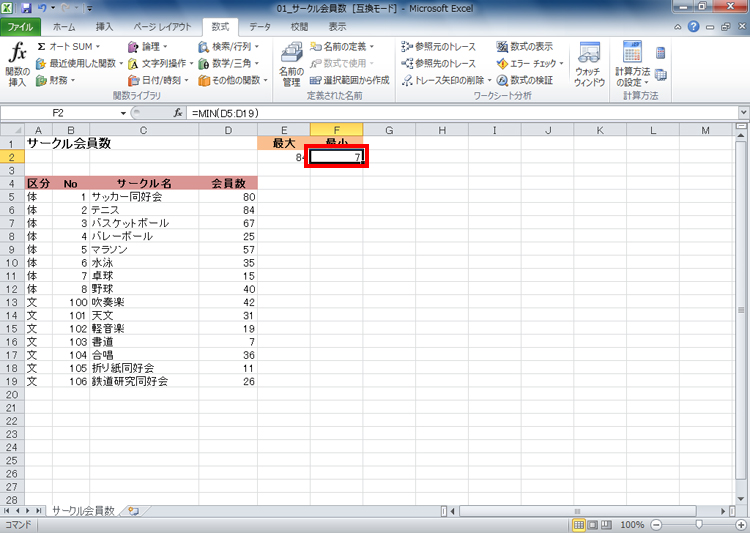The height and width of the screenshot is (533, 750).
Task: Open the Excel Help question mark icon
Action: (x=694, y=27)
